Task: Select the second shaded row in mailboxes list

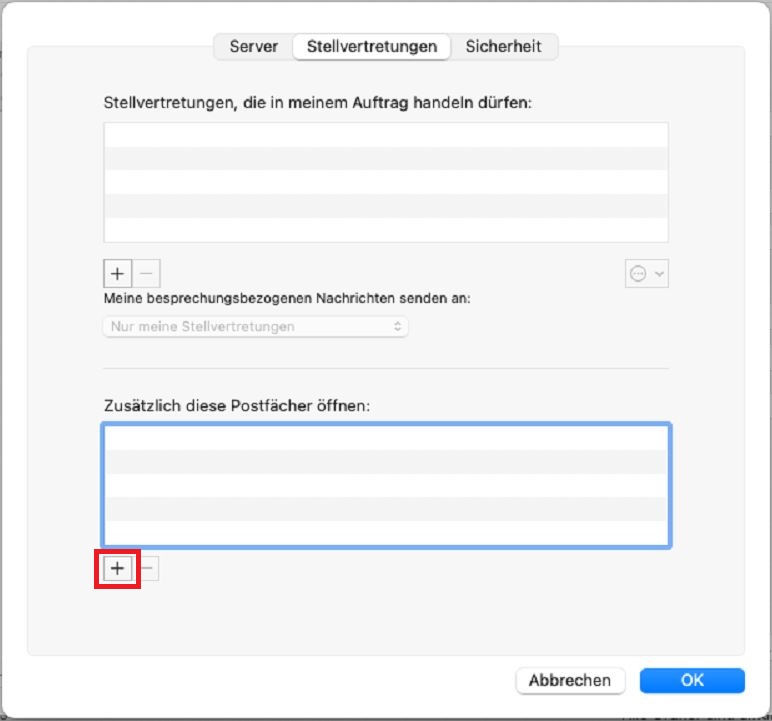Action: pyautogui.click(x=386, y=509)
